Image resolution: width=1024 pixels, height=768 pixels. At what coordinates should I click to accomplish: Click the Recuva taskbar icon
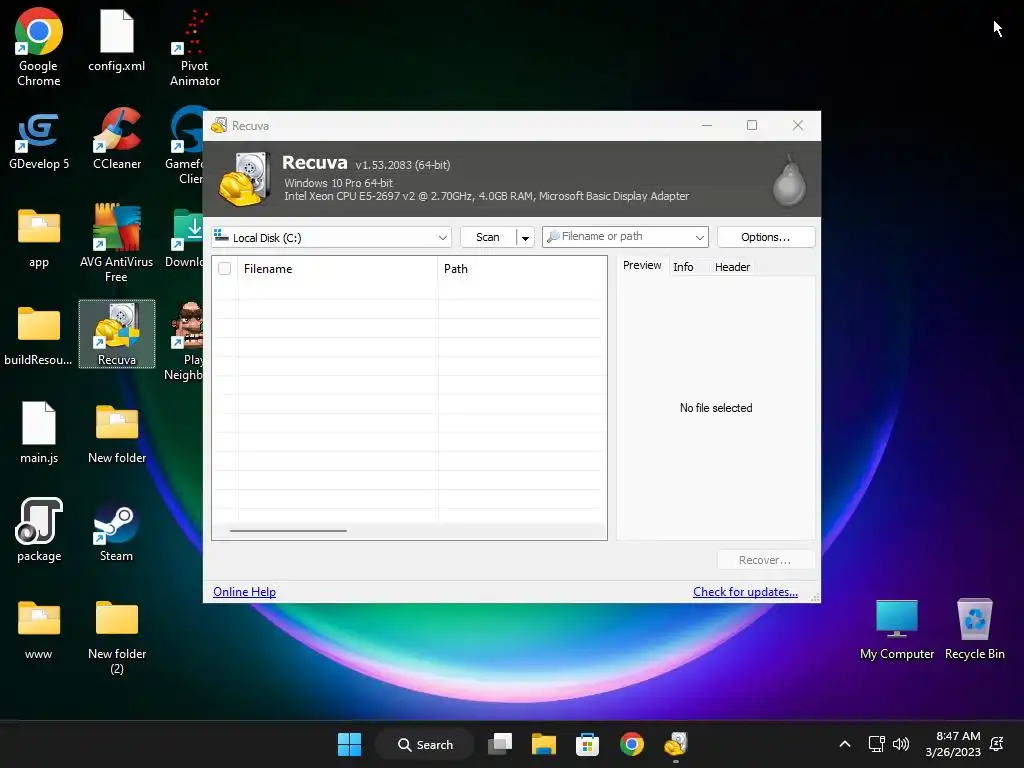pos(676,744)
